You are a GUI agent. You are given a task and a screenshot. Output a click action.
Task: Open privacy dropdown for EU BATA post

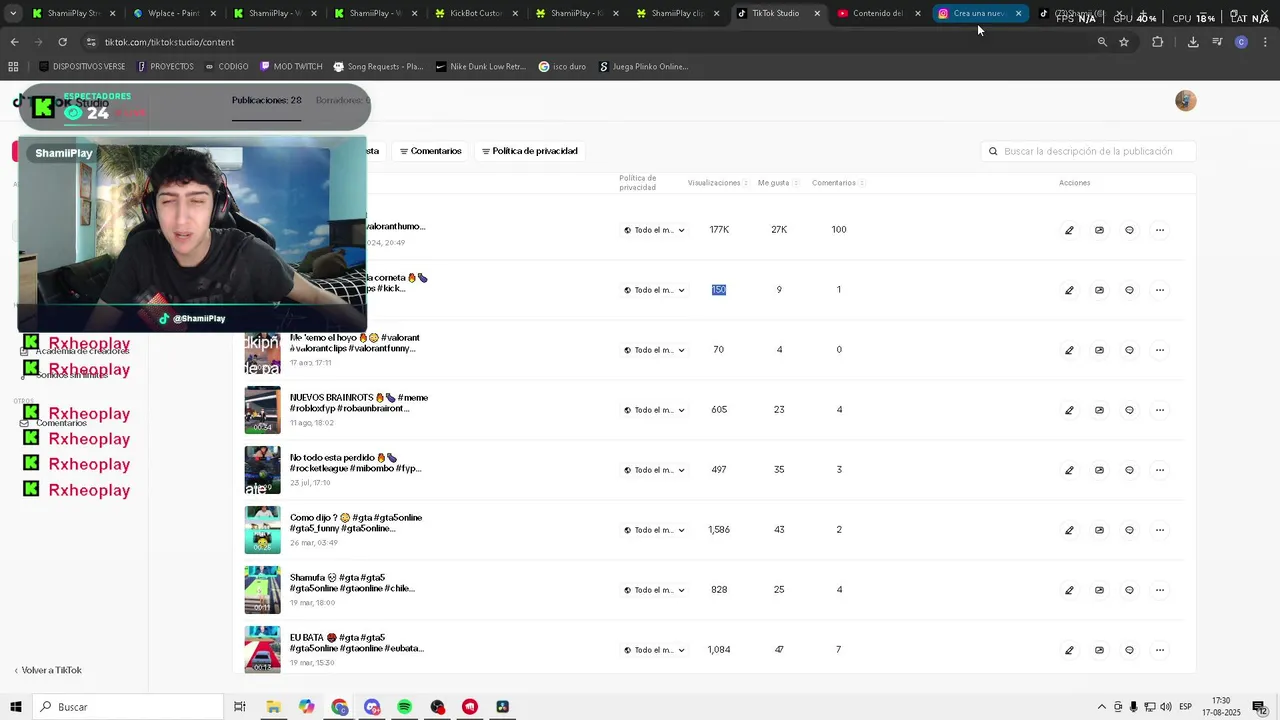[x=654, y=650]
